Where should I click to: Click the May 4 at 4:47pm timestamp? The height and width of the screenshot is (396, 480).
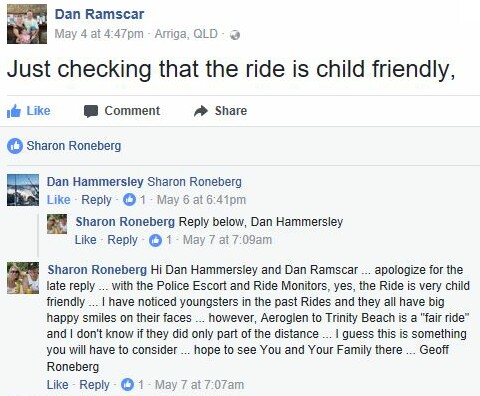point(99,34)
